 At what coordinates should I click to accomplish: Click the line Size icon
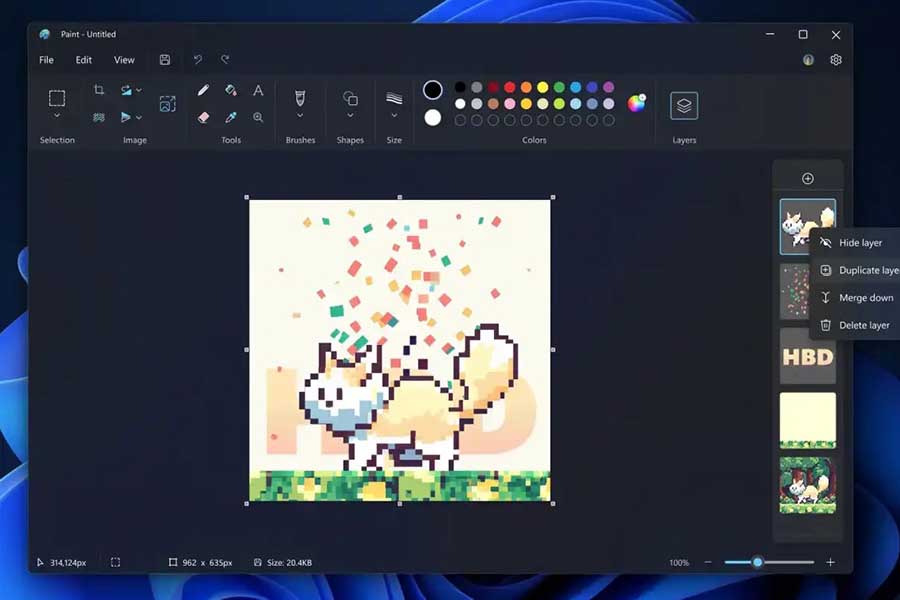(x=394, y=98)
